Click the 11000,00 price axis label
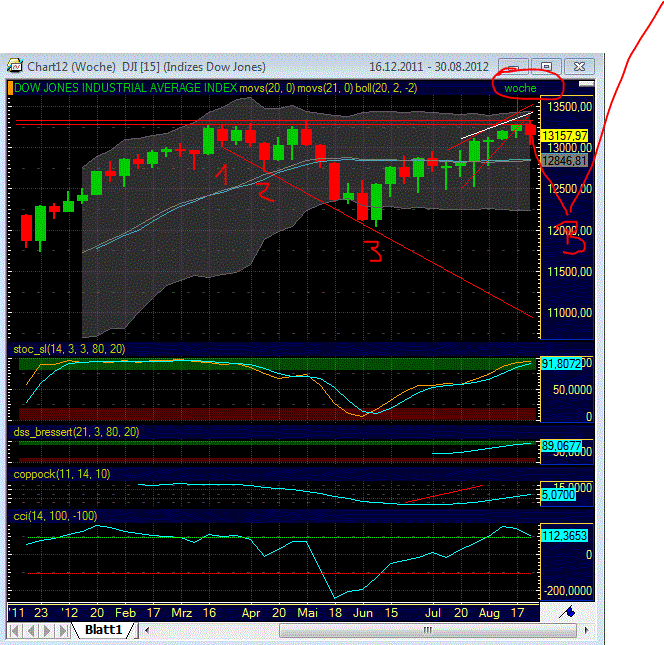This screenshot has height=645, width=664. click(570, 313)
